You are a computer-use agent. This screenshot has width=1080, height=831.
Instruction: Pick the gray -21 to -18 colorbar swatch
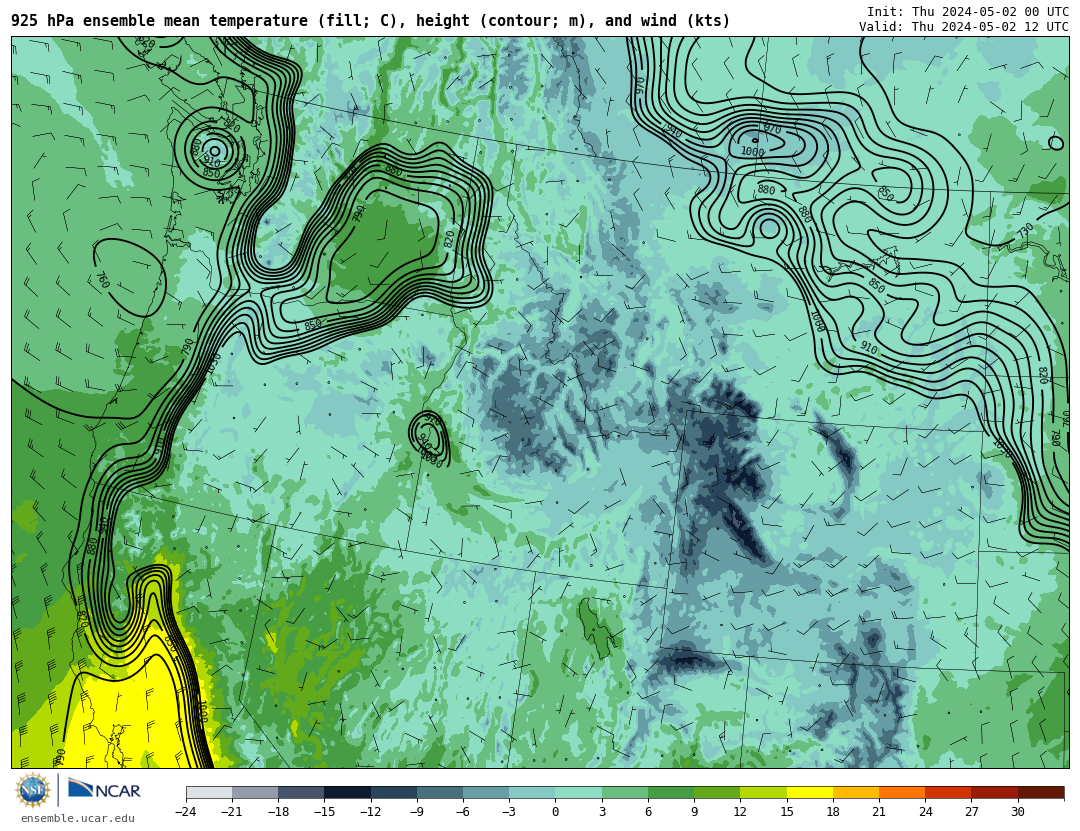point(256,793)
